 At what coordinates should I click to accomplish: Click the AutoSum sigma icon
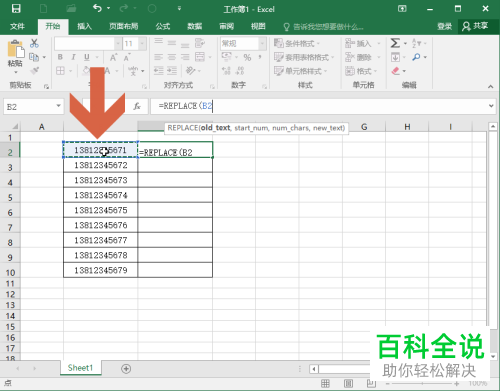point(395,43)
